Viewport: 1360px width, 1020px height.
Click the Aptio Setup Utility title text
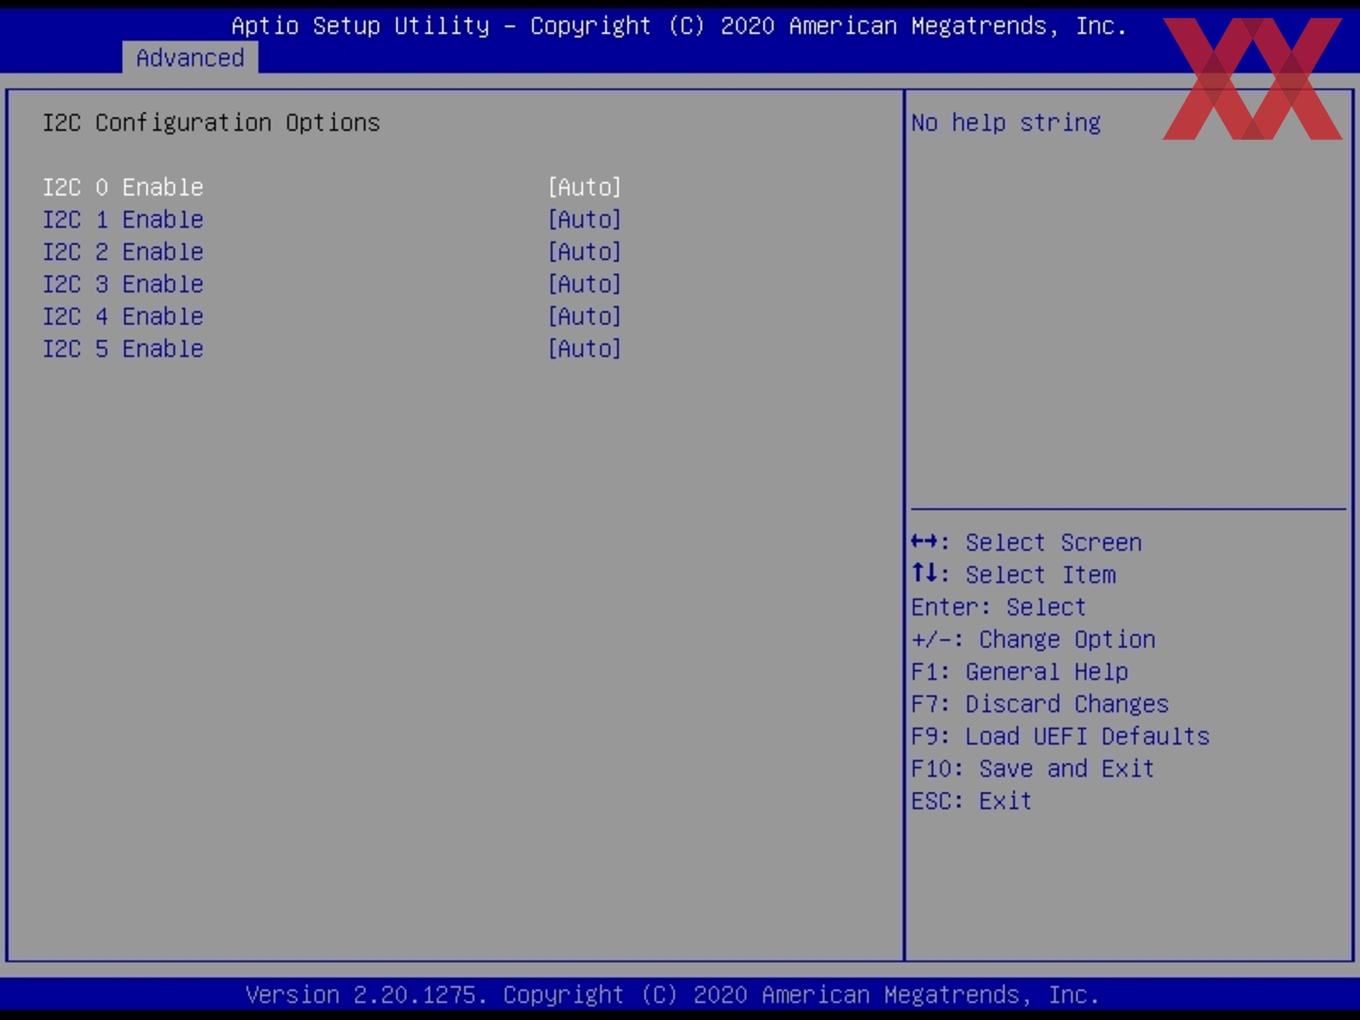(679, 26)
